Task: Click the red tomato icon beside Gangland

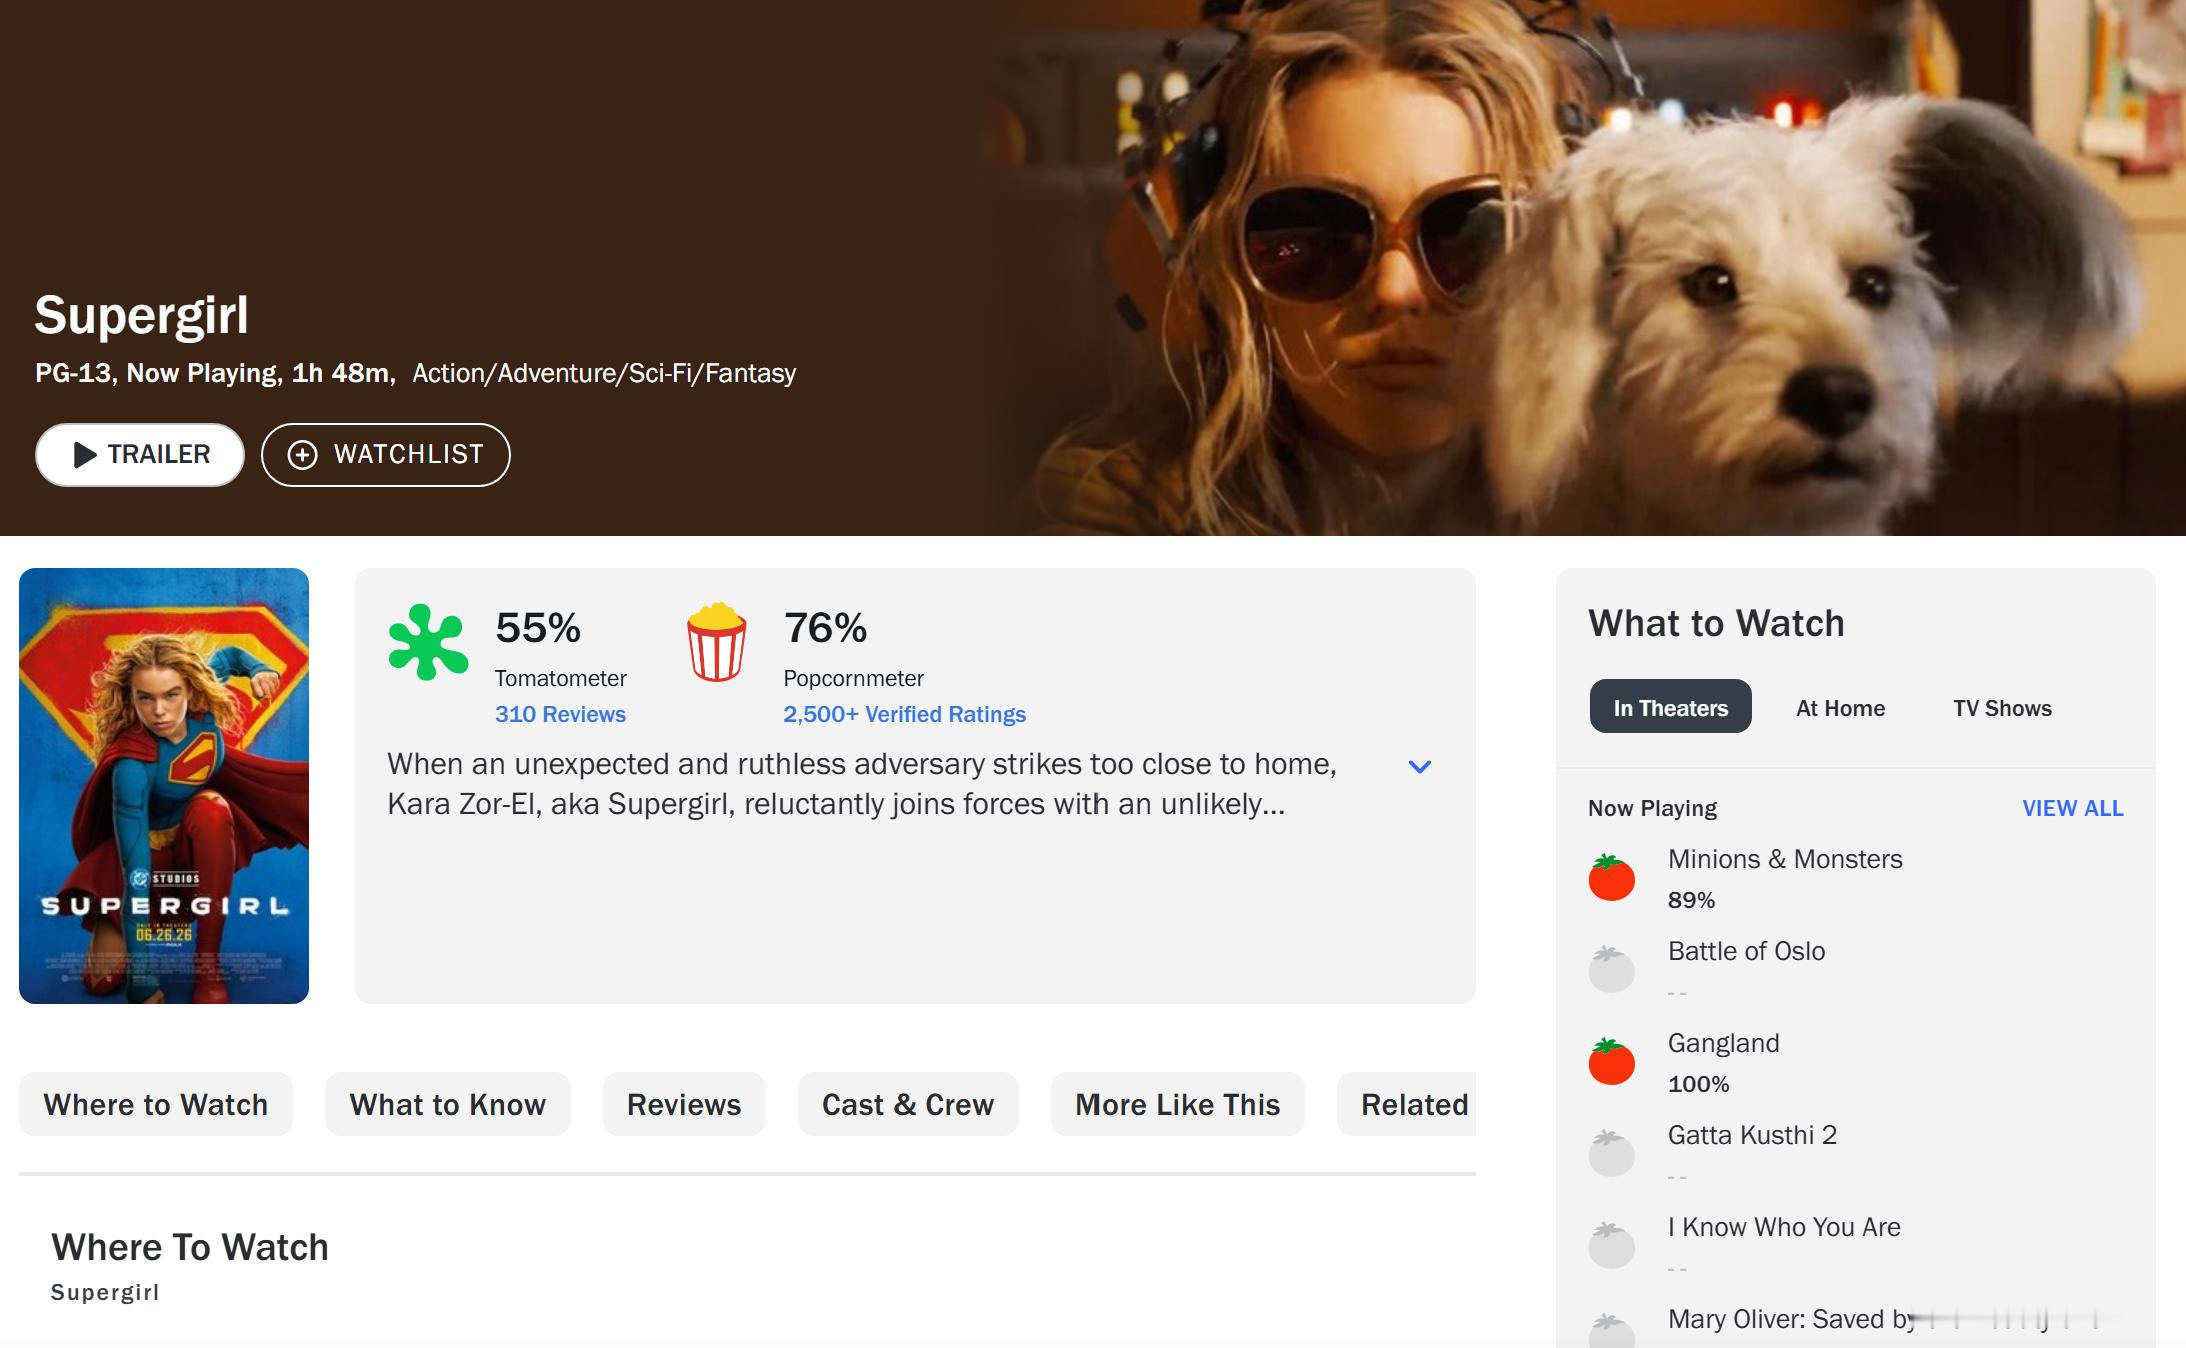Action: [x=1611, y=1061]
